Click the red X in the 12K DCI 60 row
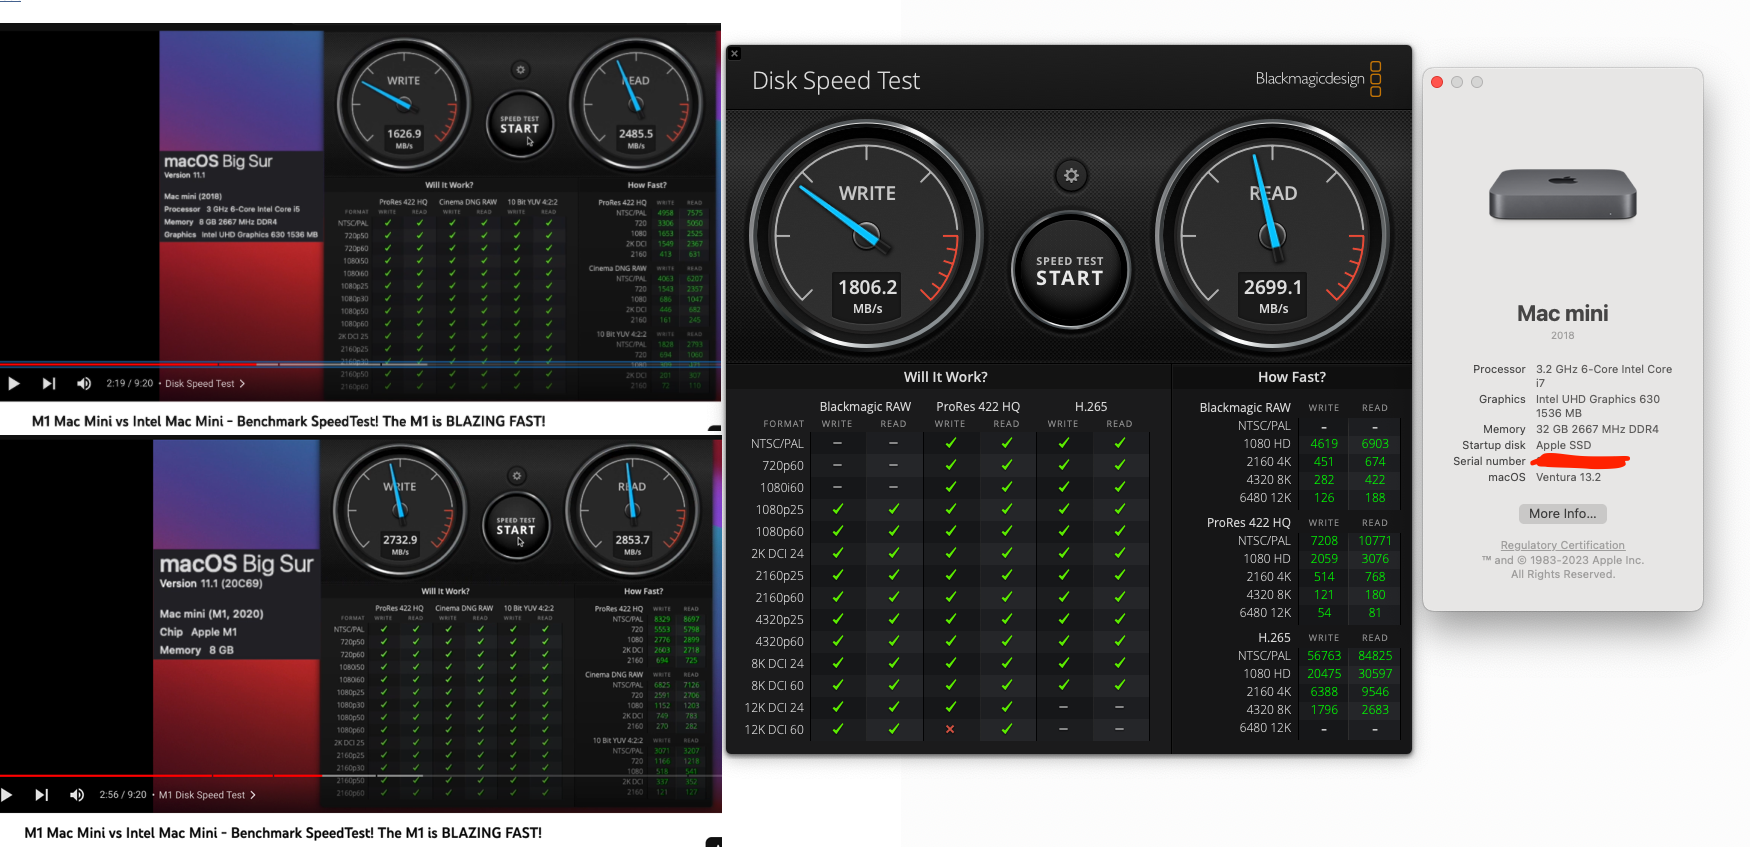The height and width of the screenshot is (847, 1750). tap(950, 729)
